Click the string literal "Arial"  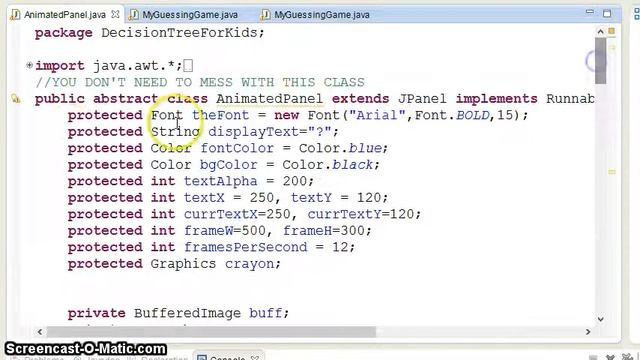378,115
